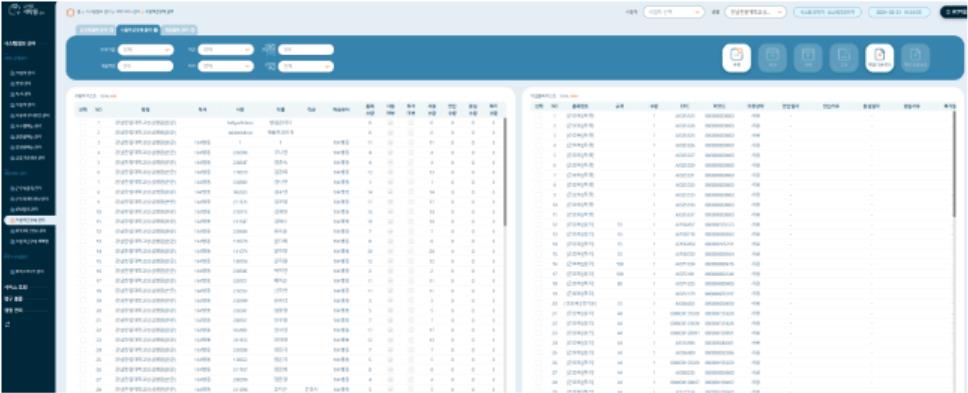Click the first white action button with orange dot
Screen dimensions: 968x393
736,58
